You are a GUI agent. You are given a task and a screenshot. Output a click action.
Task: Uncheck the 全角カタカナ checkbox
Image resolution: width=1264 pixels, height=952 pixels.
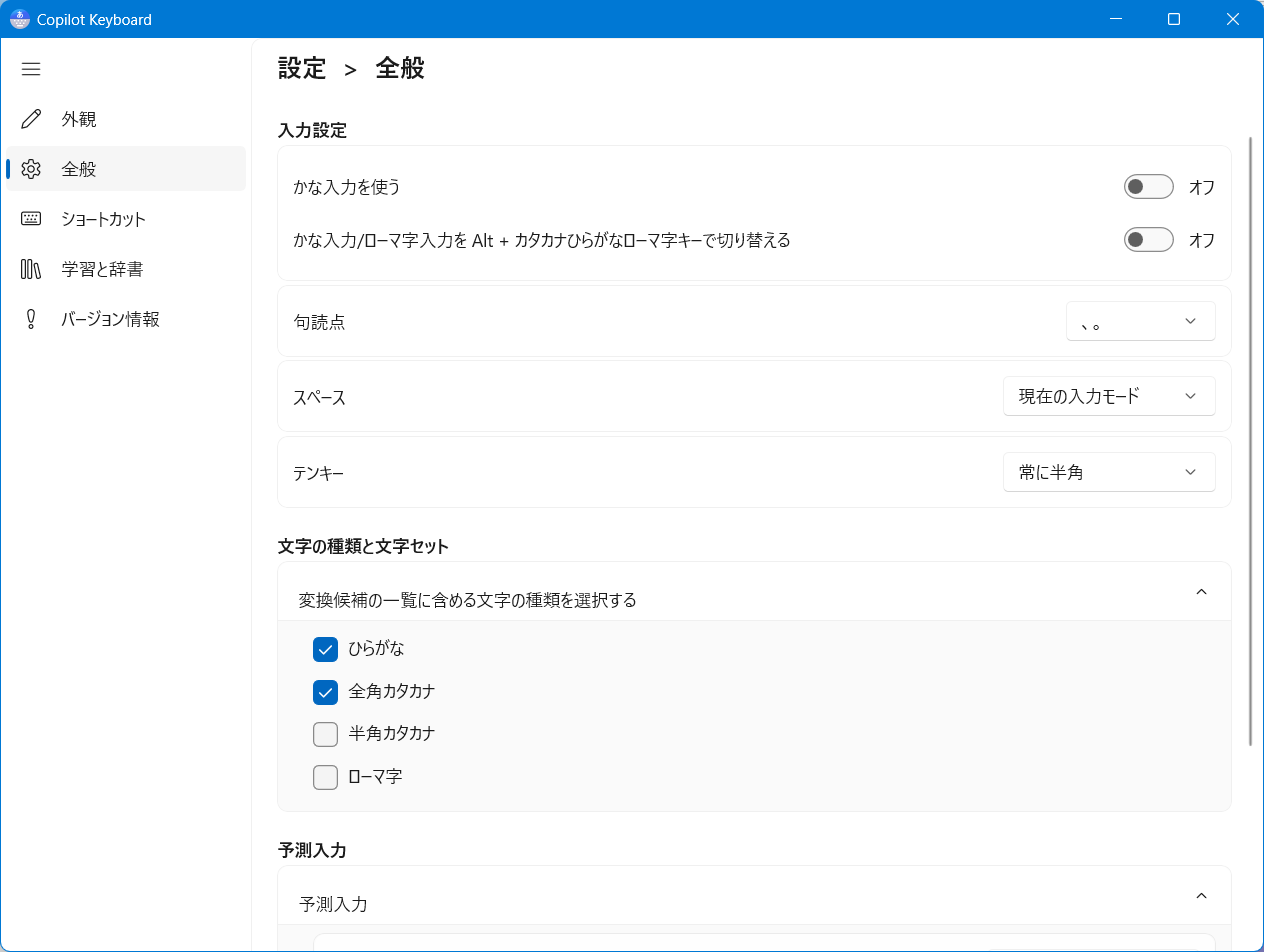pos(325,691)
